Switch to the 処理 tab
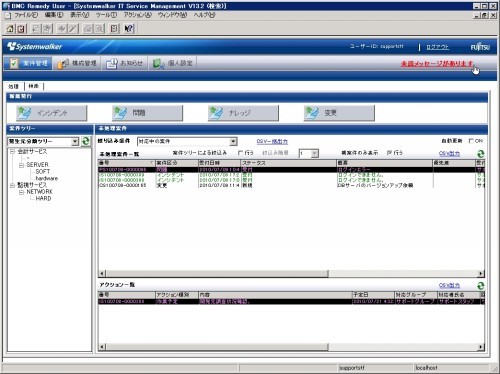This screenshot has width=500, height=374. tap(13, 86)
